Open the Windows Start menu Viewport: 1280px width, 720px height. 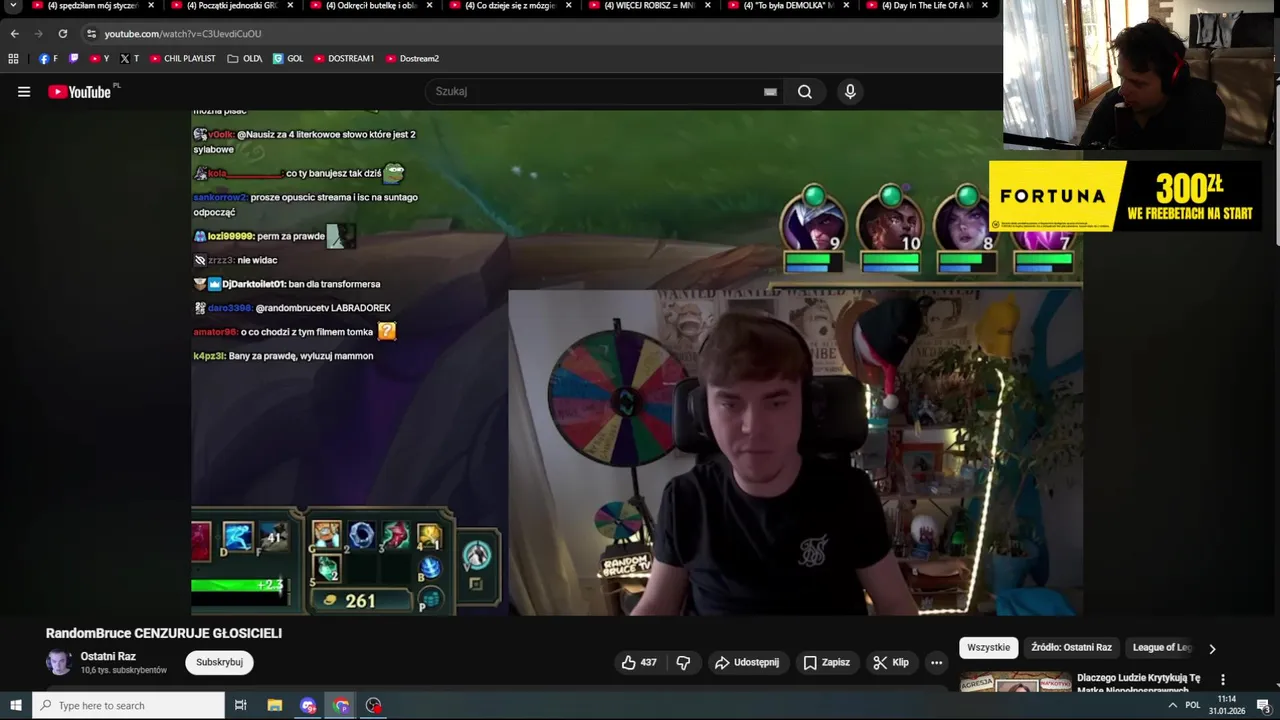pos(16,705)
